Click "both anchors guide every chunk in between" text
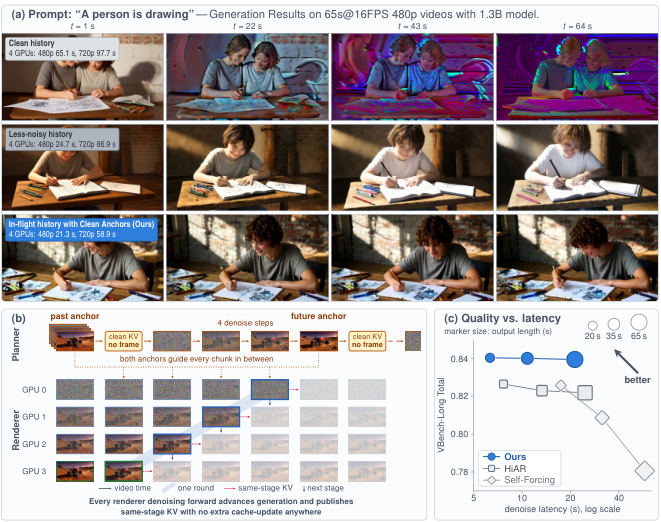 coord(196,359)
